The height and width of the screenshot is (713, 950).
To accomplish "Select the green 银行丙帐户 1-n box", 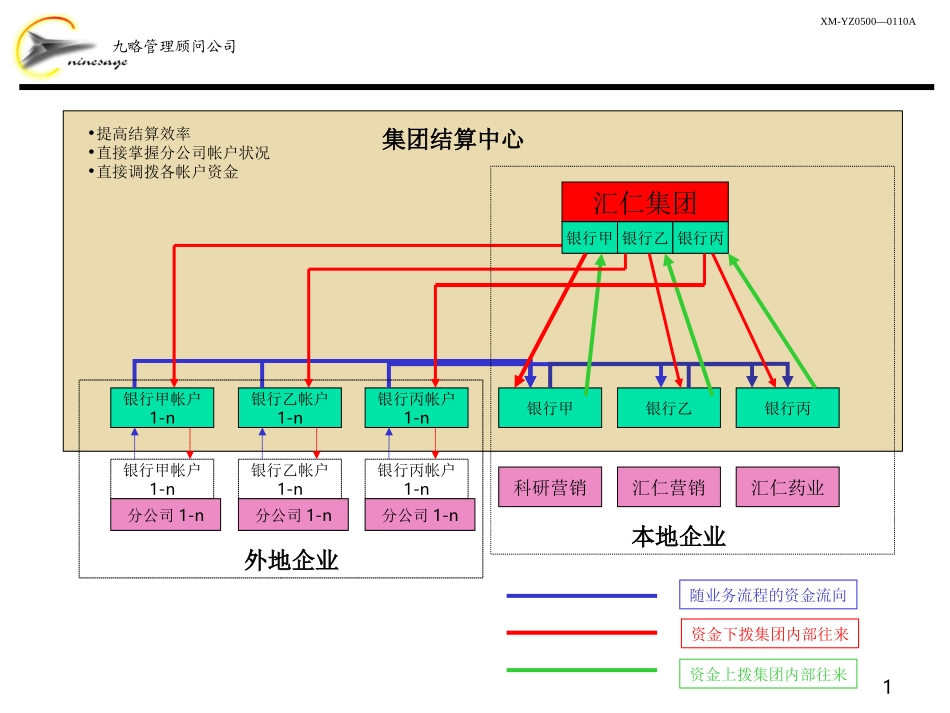I will [416, 408].
